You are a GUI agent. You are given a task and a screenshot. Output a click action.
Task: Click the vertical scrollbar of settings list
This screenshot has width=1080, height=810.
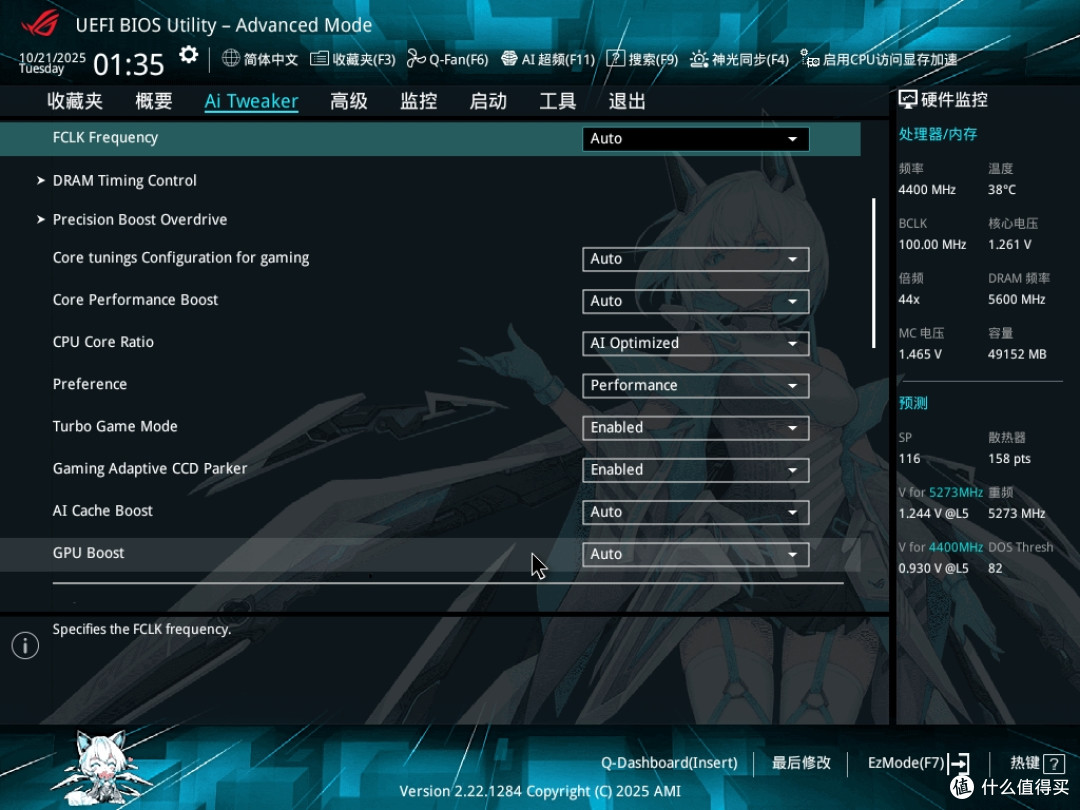(873, 273)
